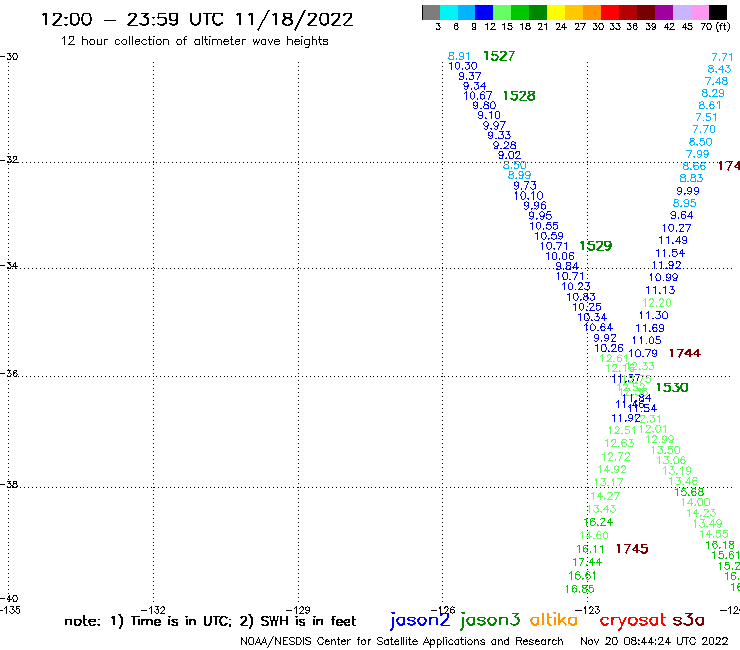Click the wave height value 14.92
740x650 pixels.
(x=612, y=470)
